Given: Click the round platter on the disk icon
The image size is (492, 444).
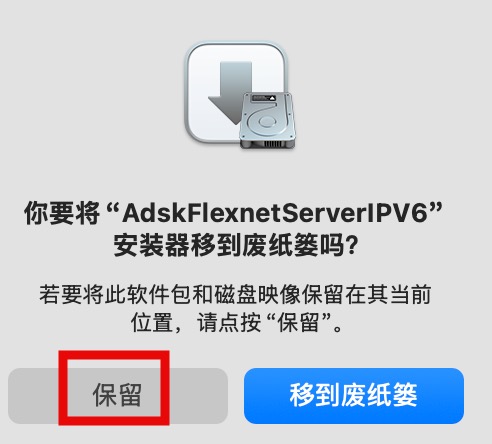Looking at the screenshot, I should [x=266, y=121].
